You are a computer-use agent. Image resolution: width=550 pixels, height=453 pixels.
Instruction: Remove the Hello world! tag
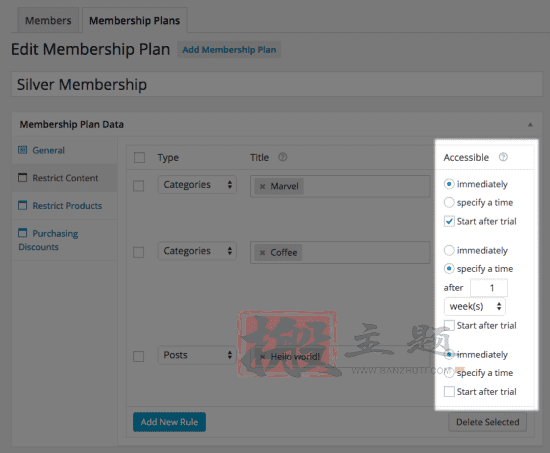click(x=262, y=357)
